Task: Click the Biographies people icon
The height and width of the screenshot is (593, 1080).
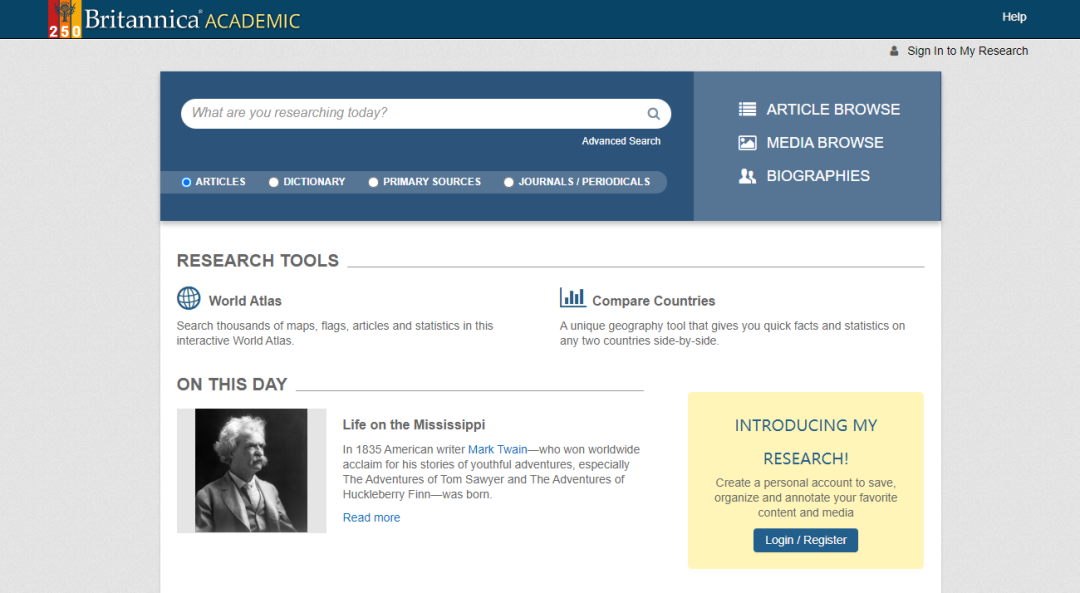Action: point(747,176)
